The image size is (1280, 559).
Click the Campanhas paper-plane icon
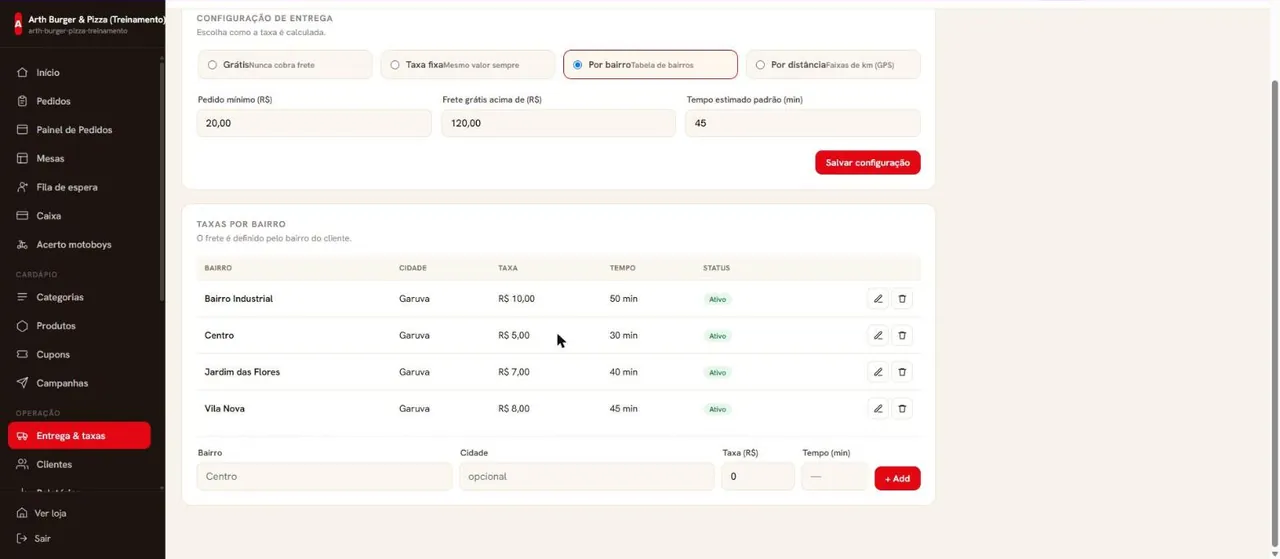[22, 383]
